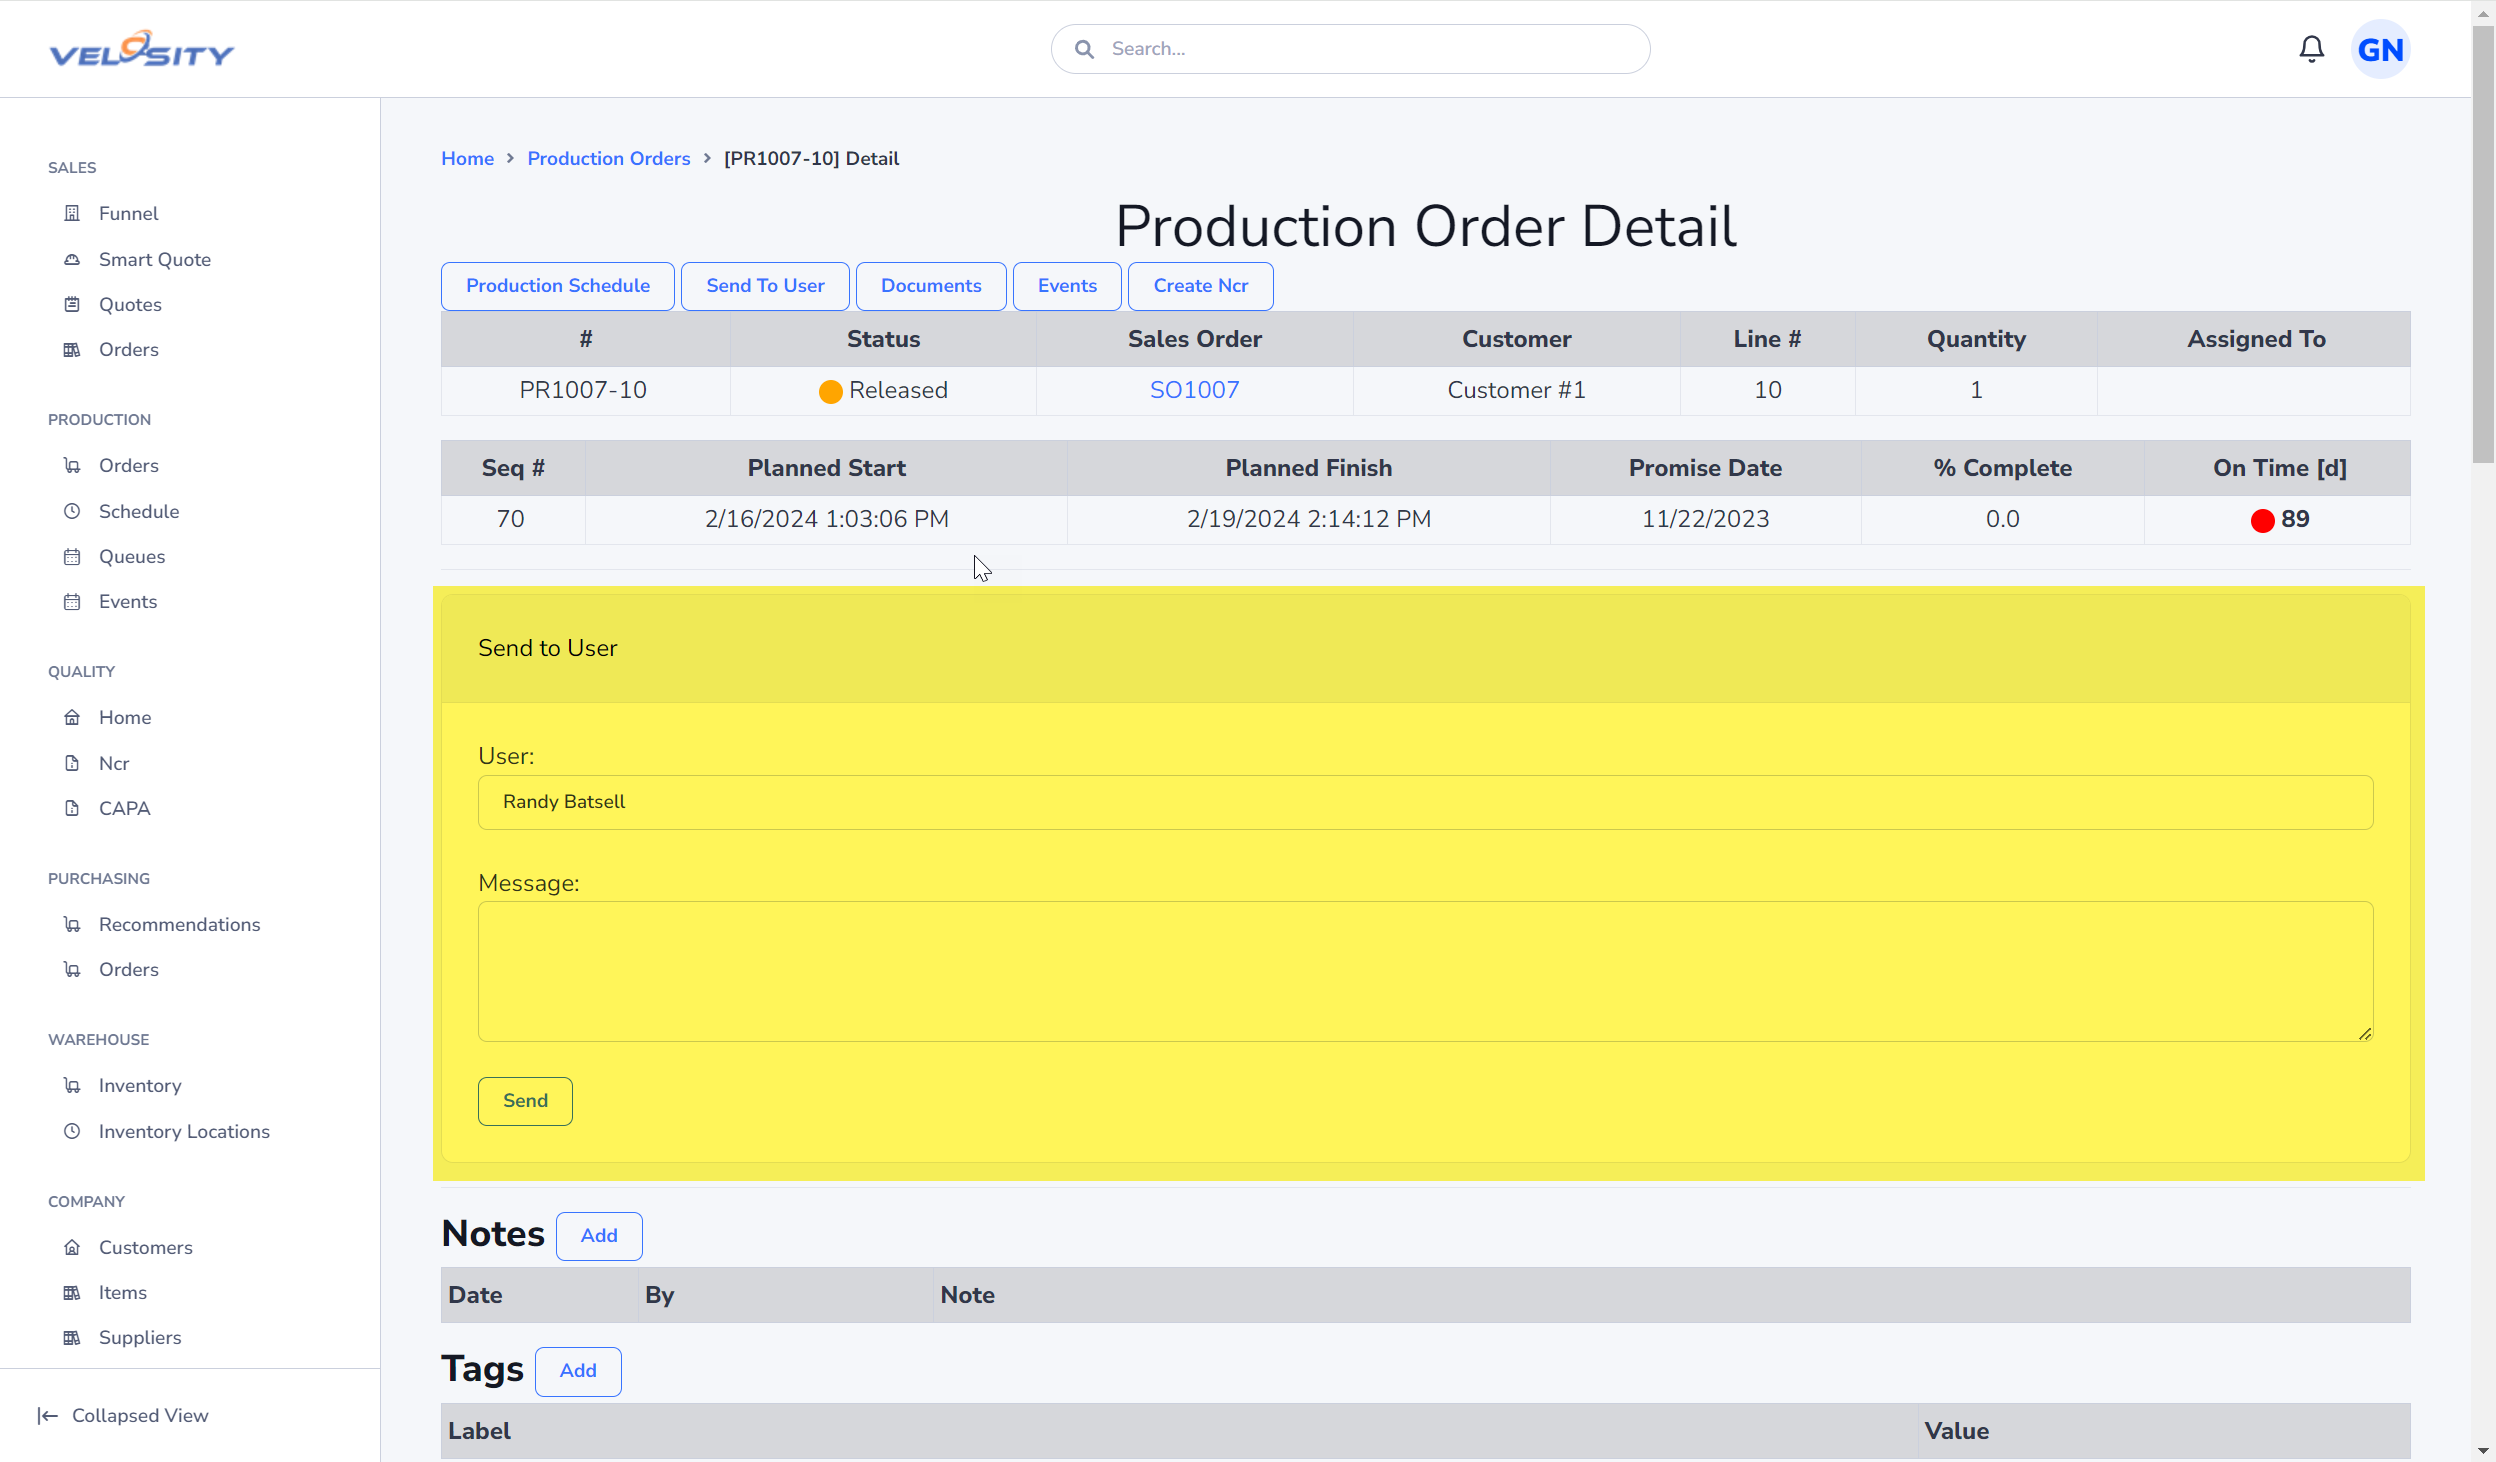The width and height of the screenshot is (2496, 1462).
Task: Click the User input field showing Randy Batsell
Action: pyautogui.click(x=1426, y=801)
